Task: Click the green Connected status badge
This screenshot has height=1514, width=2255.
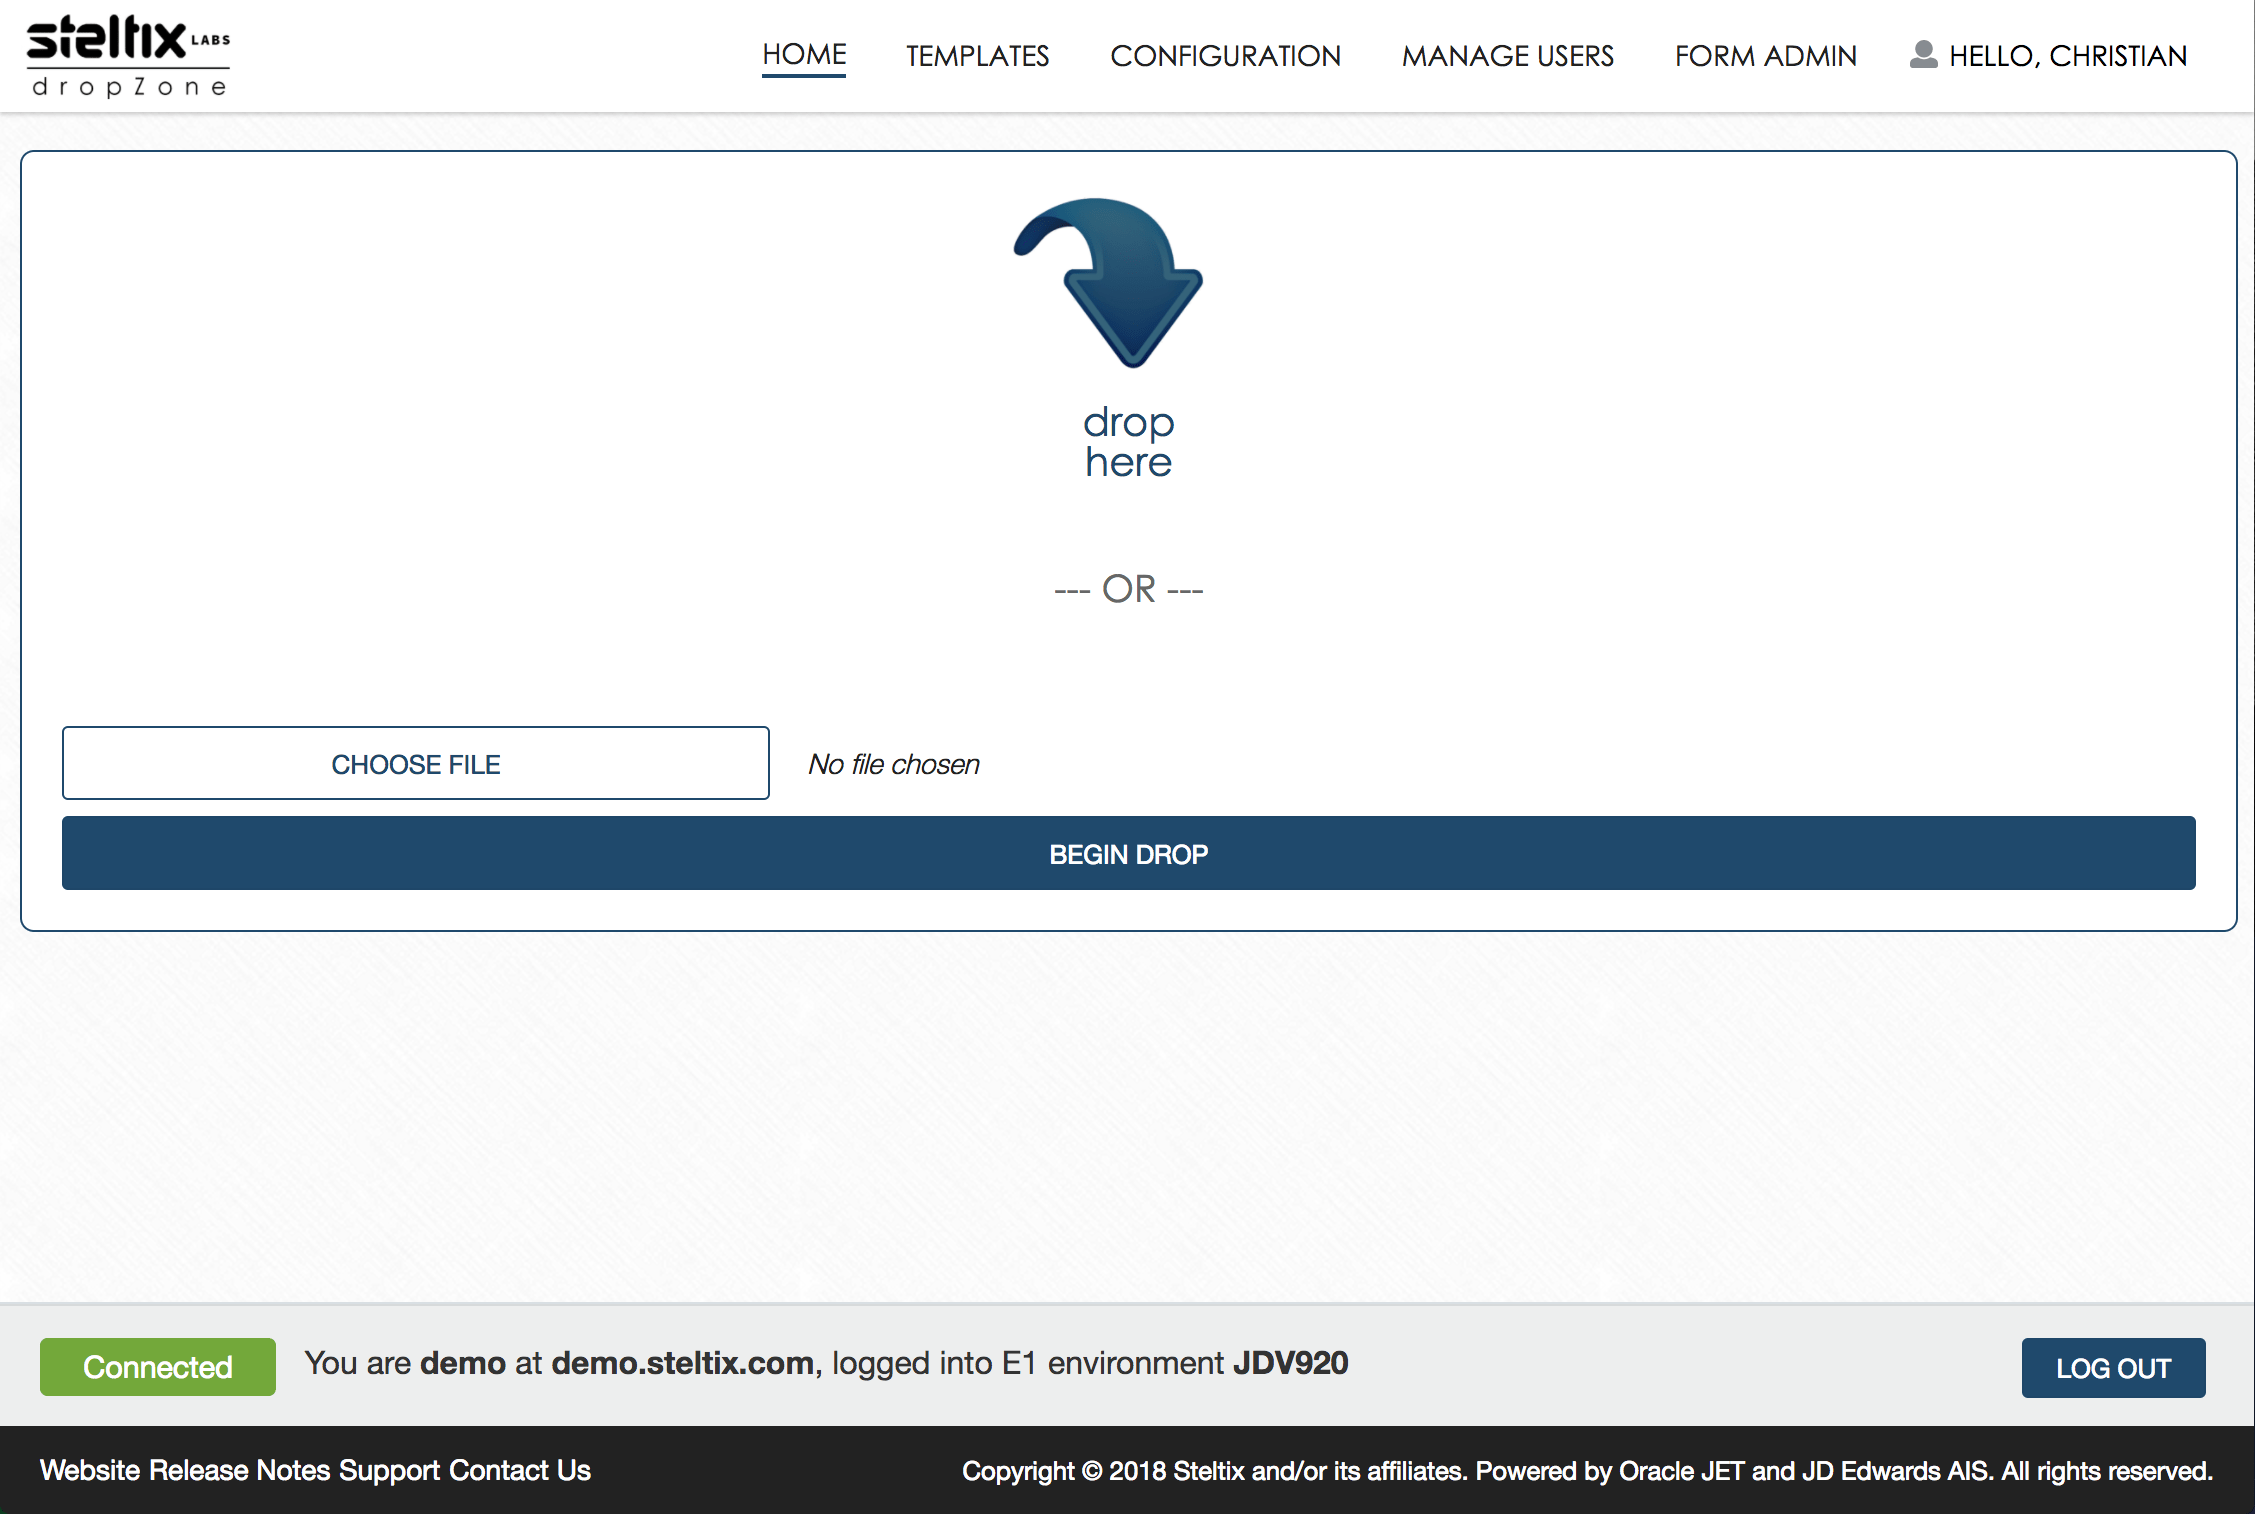Action: tap(158, 1367)
